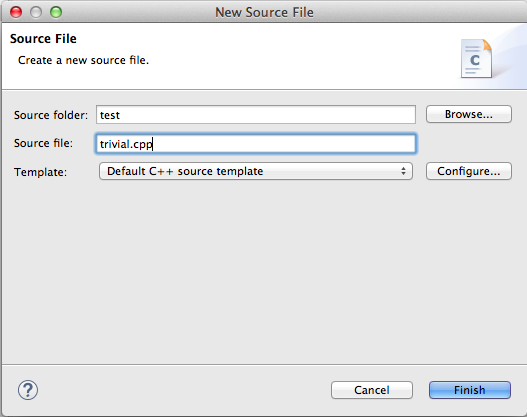
Task: Focus the Source folder field containing test
Action: tap(256, 115)
